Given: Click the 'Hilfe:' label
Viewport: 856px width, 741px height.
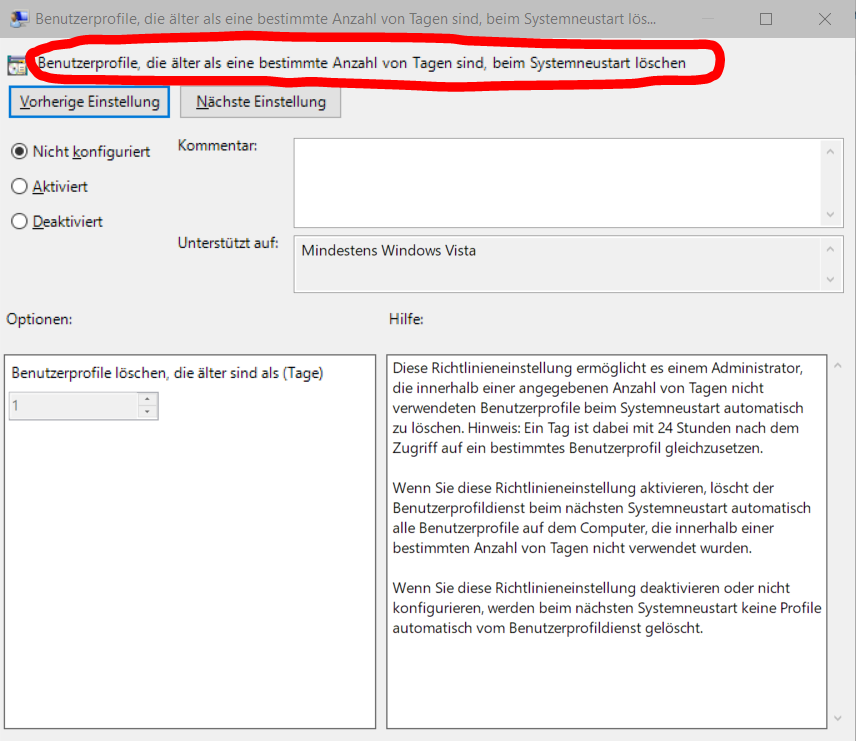Looking at the screenshot, I should tap(406, 319).
